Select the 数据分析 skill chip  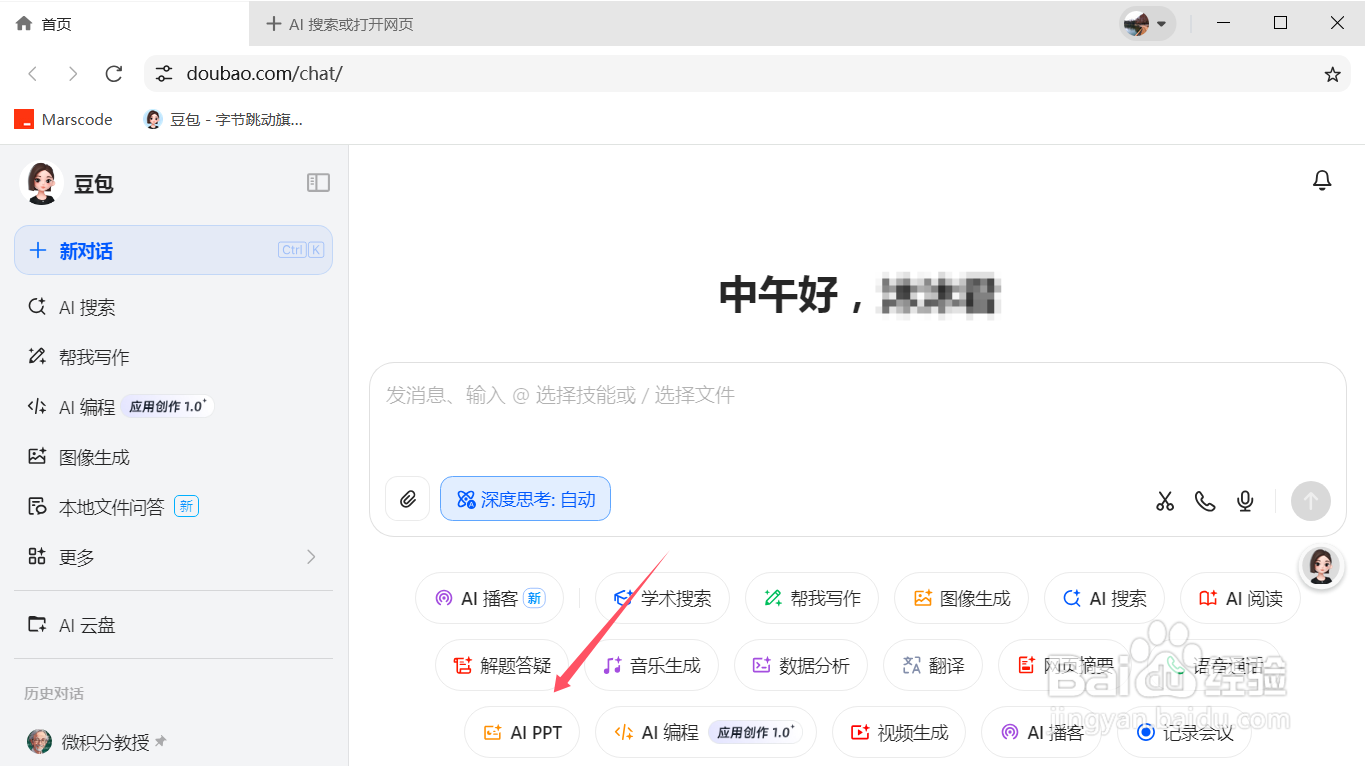[800, 665]
